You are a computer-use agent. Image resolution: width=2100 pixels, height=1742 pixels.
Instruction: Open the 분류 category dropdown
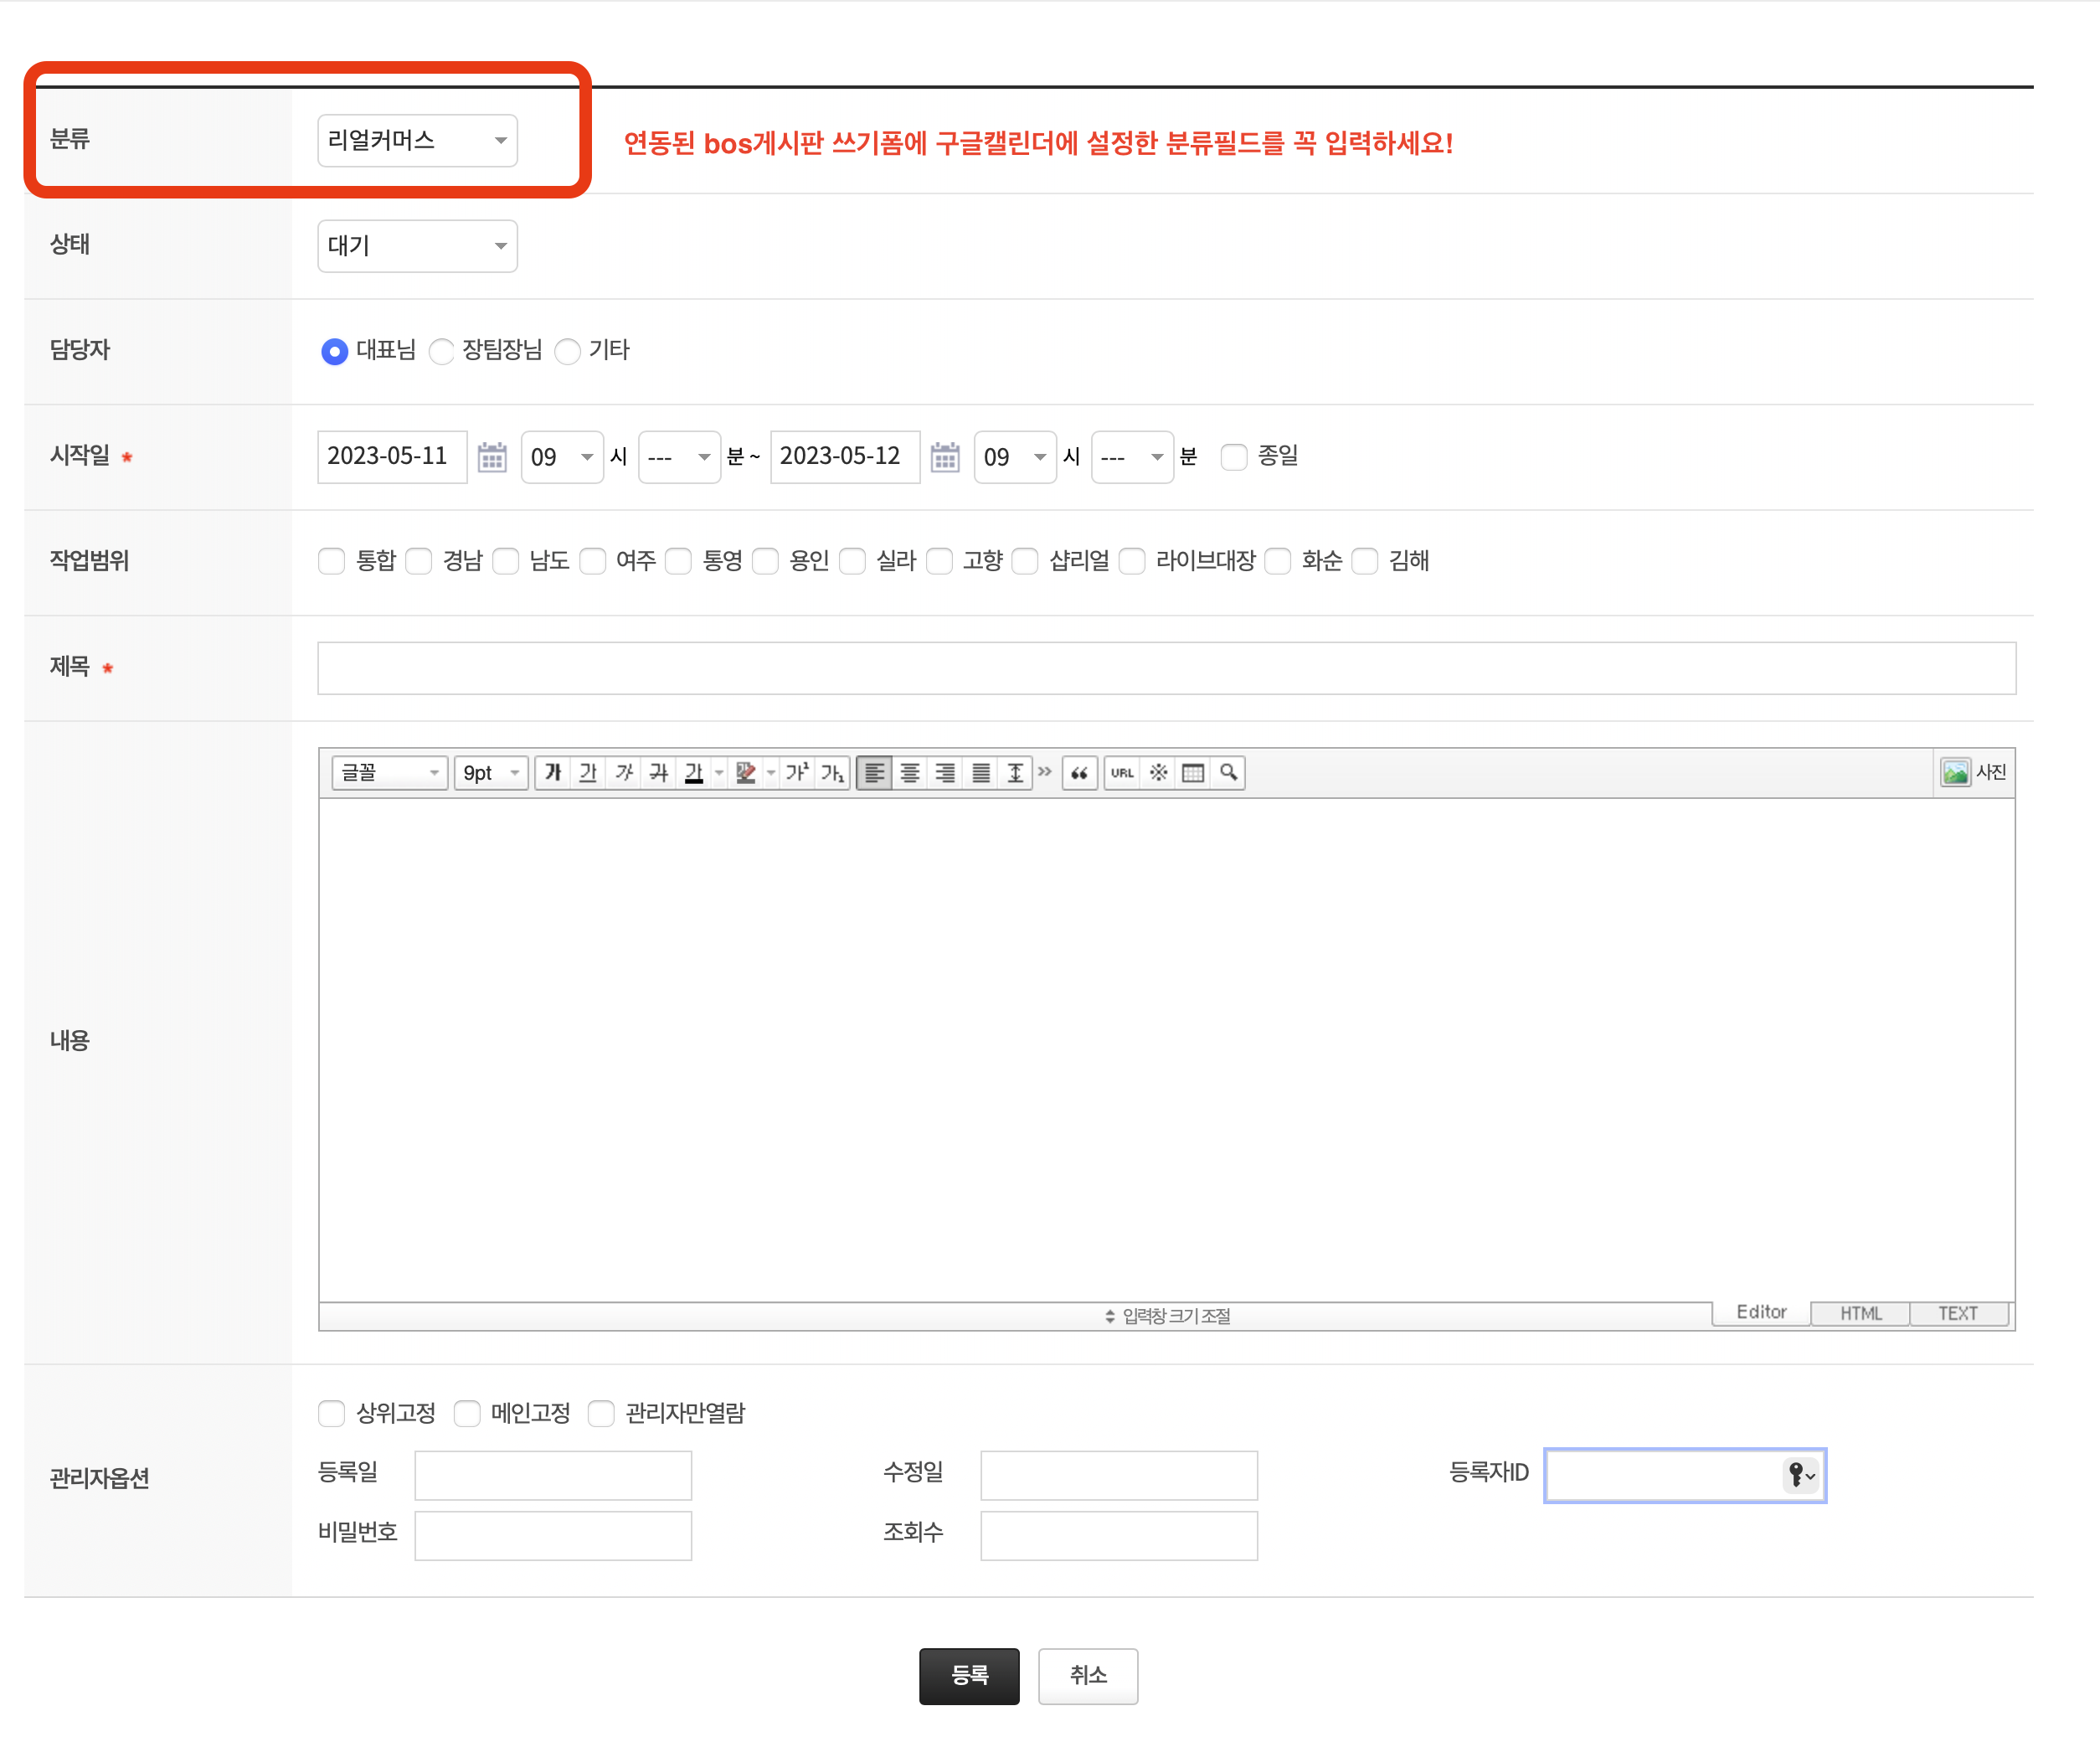coord(417,140)
